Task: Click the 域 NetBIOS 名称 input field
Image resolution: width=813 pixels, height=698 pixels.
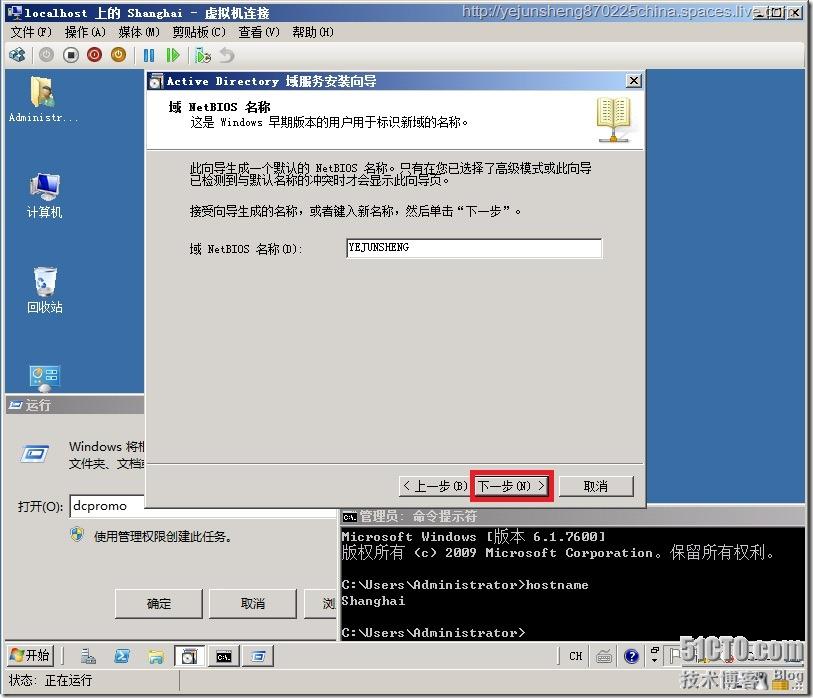Action: pos(474,248)
